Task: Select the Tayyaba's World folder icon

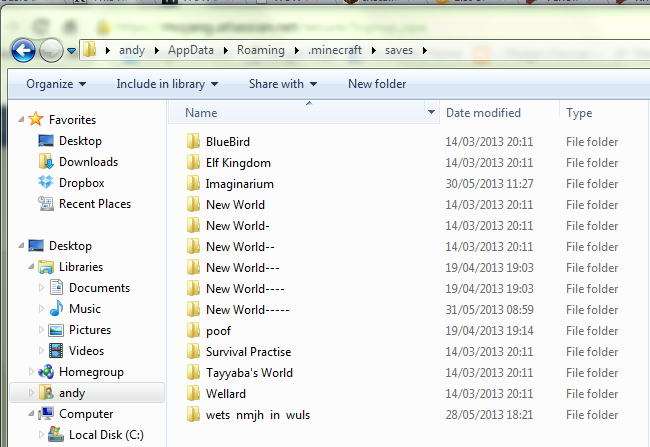Action: 193,372
